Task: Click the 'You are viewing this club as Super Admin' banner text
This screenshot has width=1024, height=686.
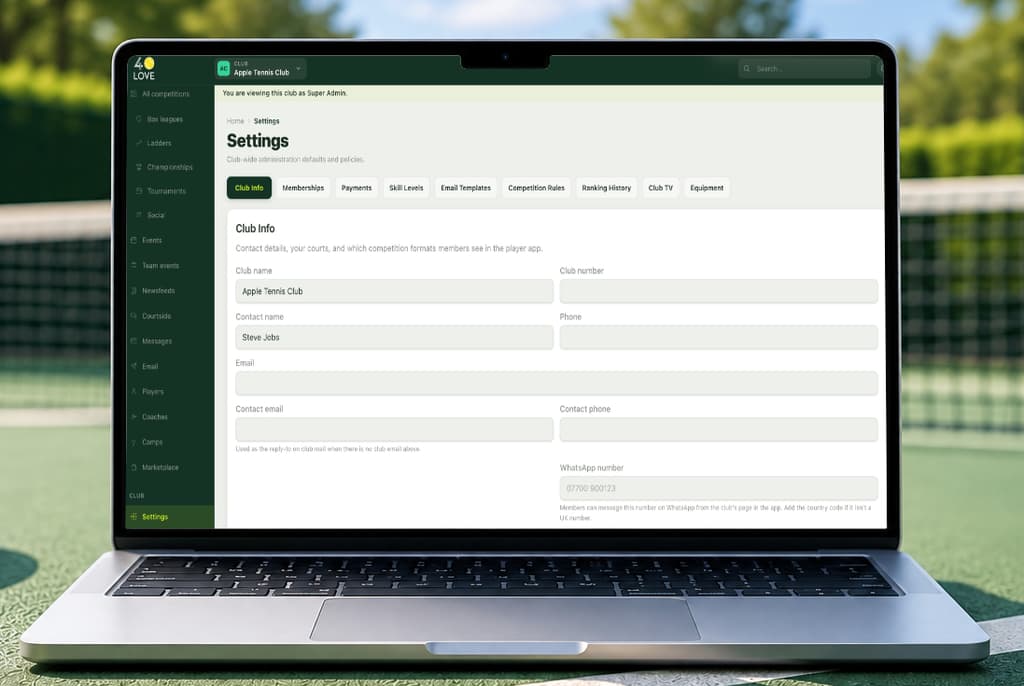Action: click(x=285, y=93)
